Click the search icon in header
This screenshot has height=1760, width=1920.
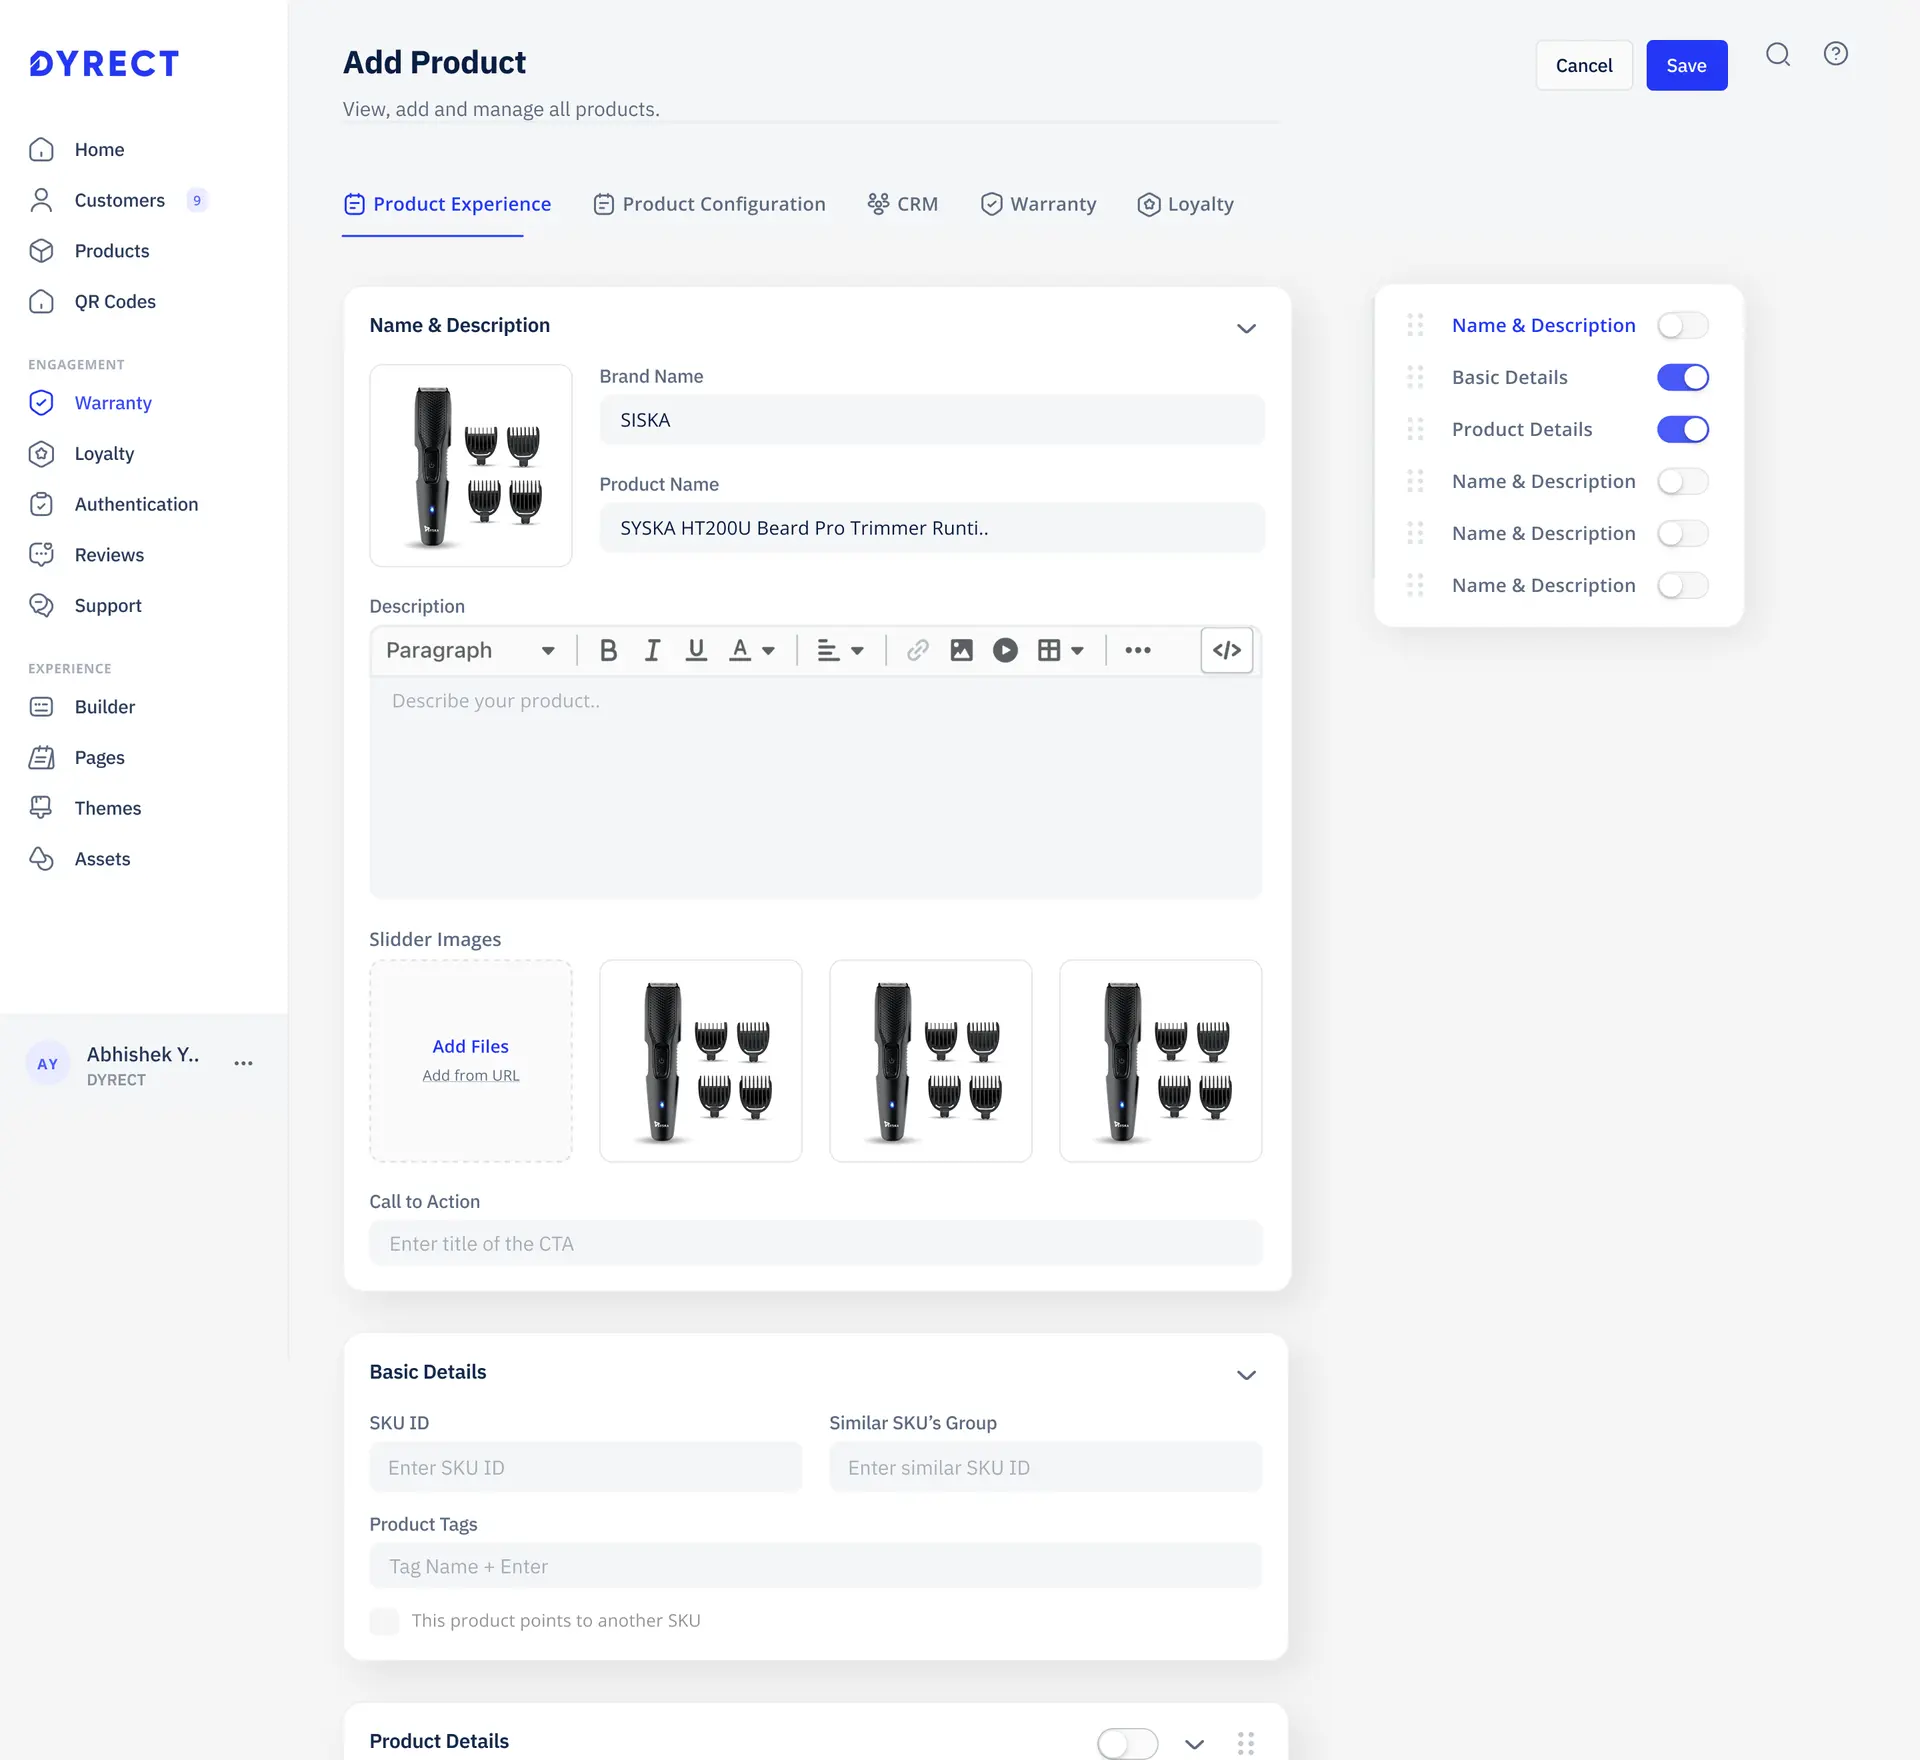(1777, 54)
